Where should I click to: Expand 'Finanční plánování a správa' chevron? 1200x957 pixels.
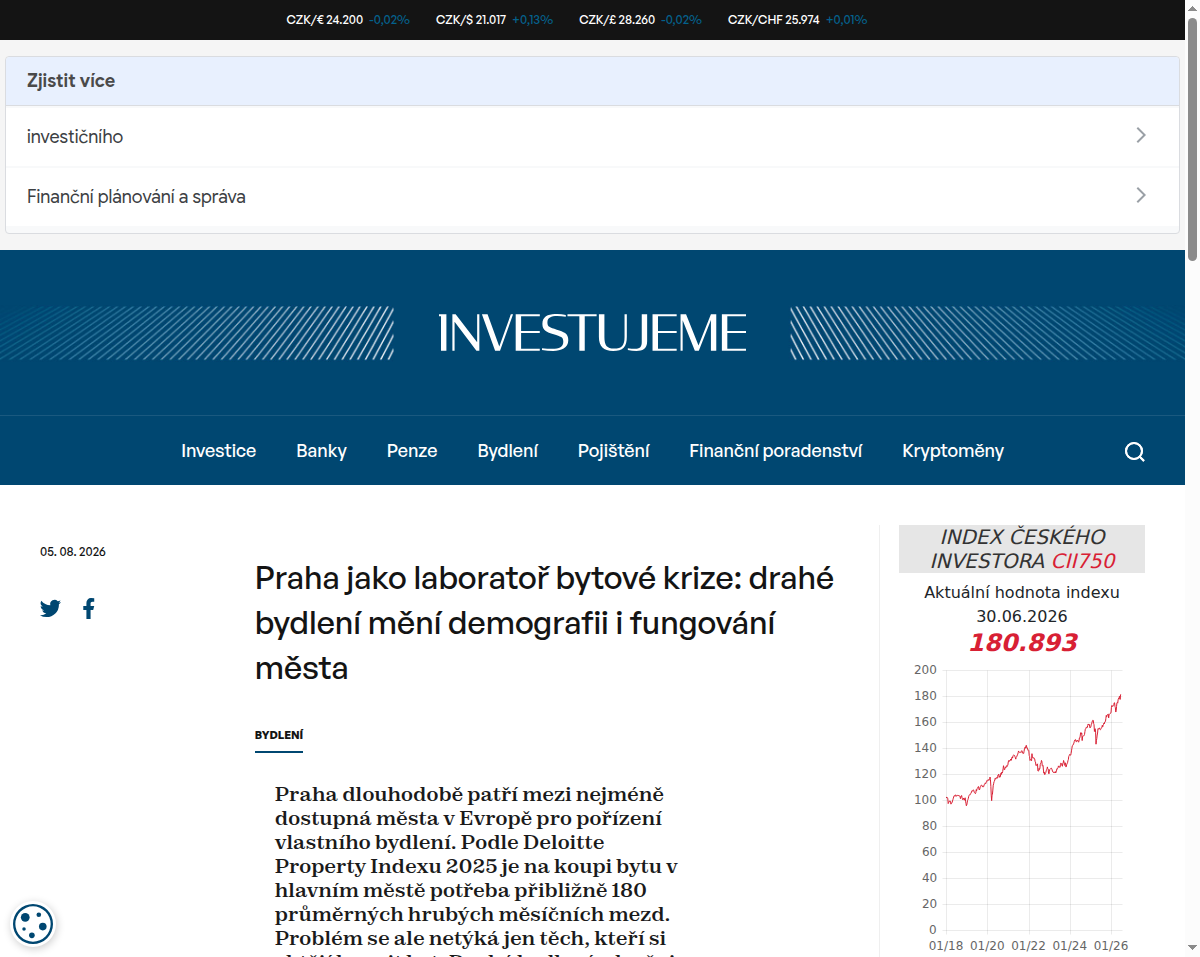1141,196
